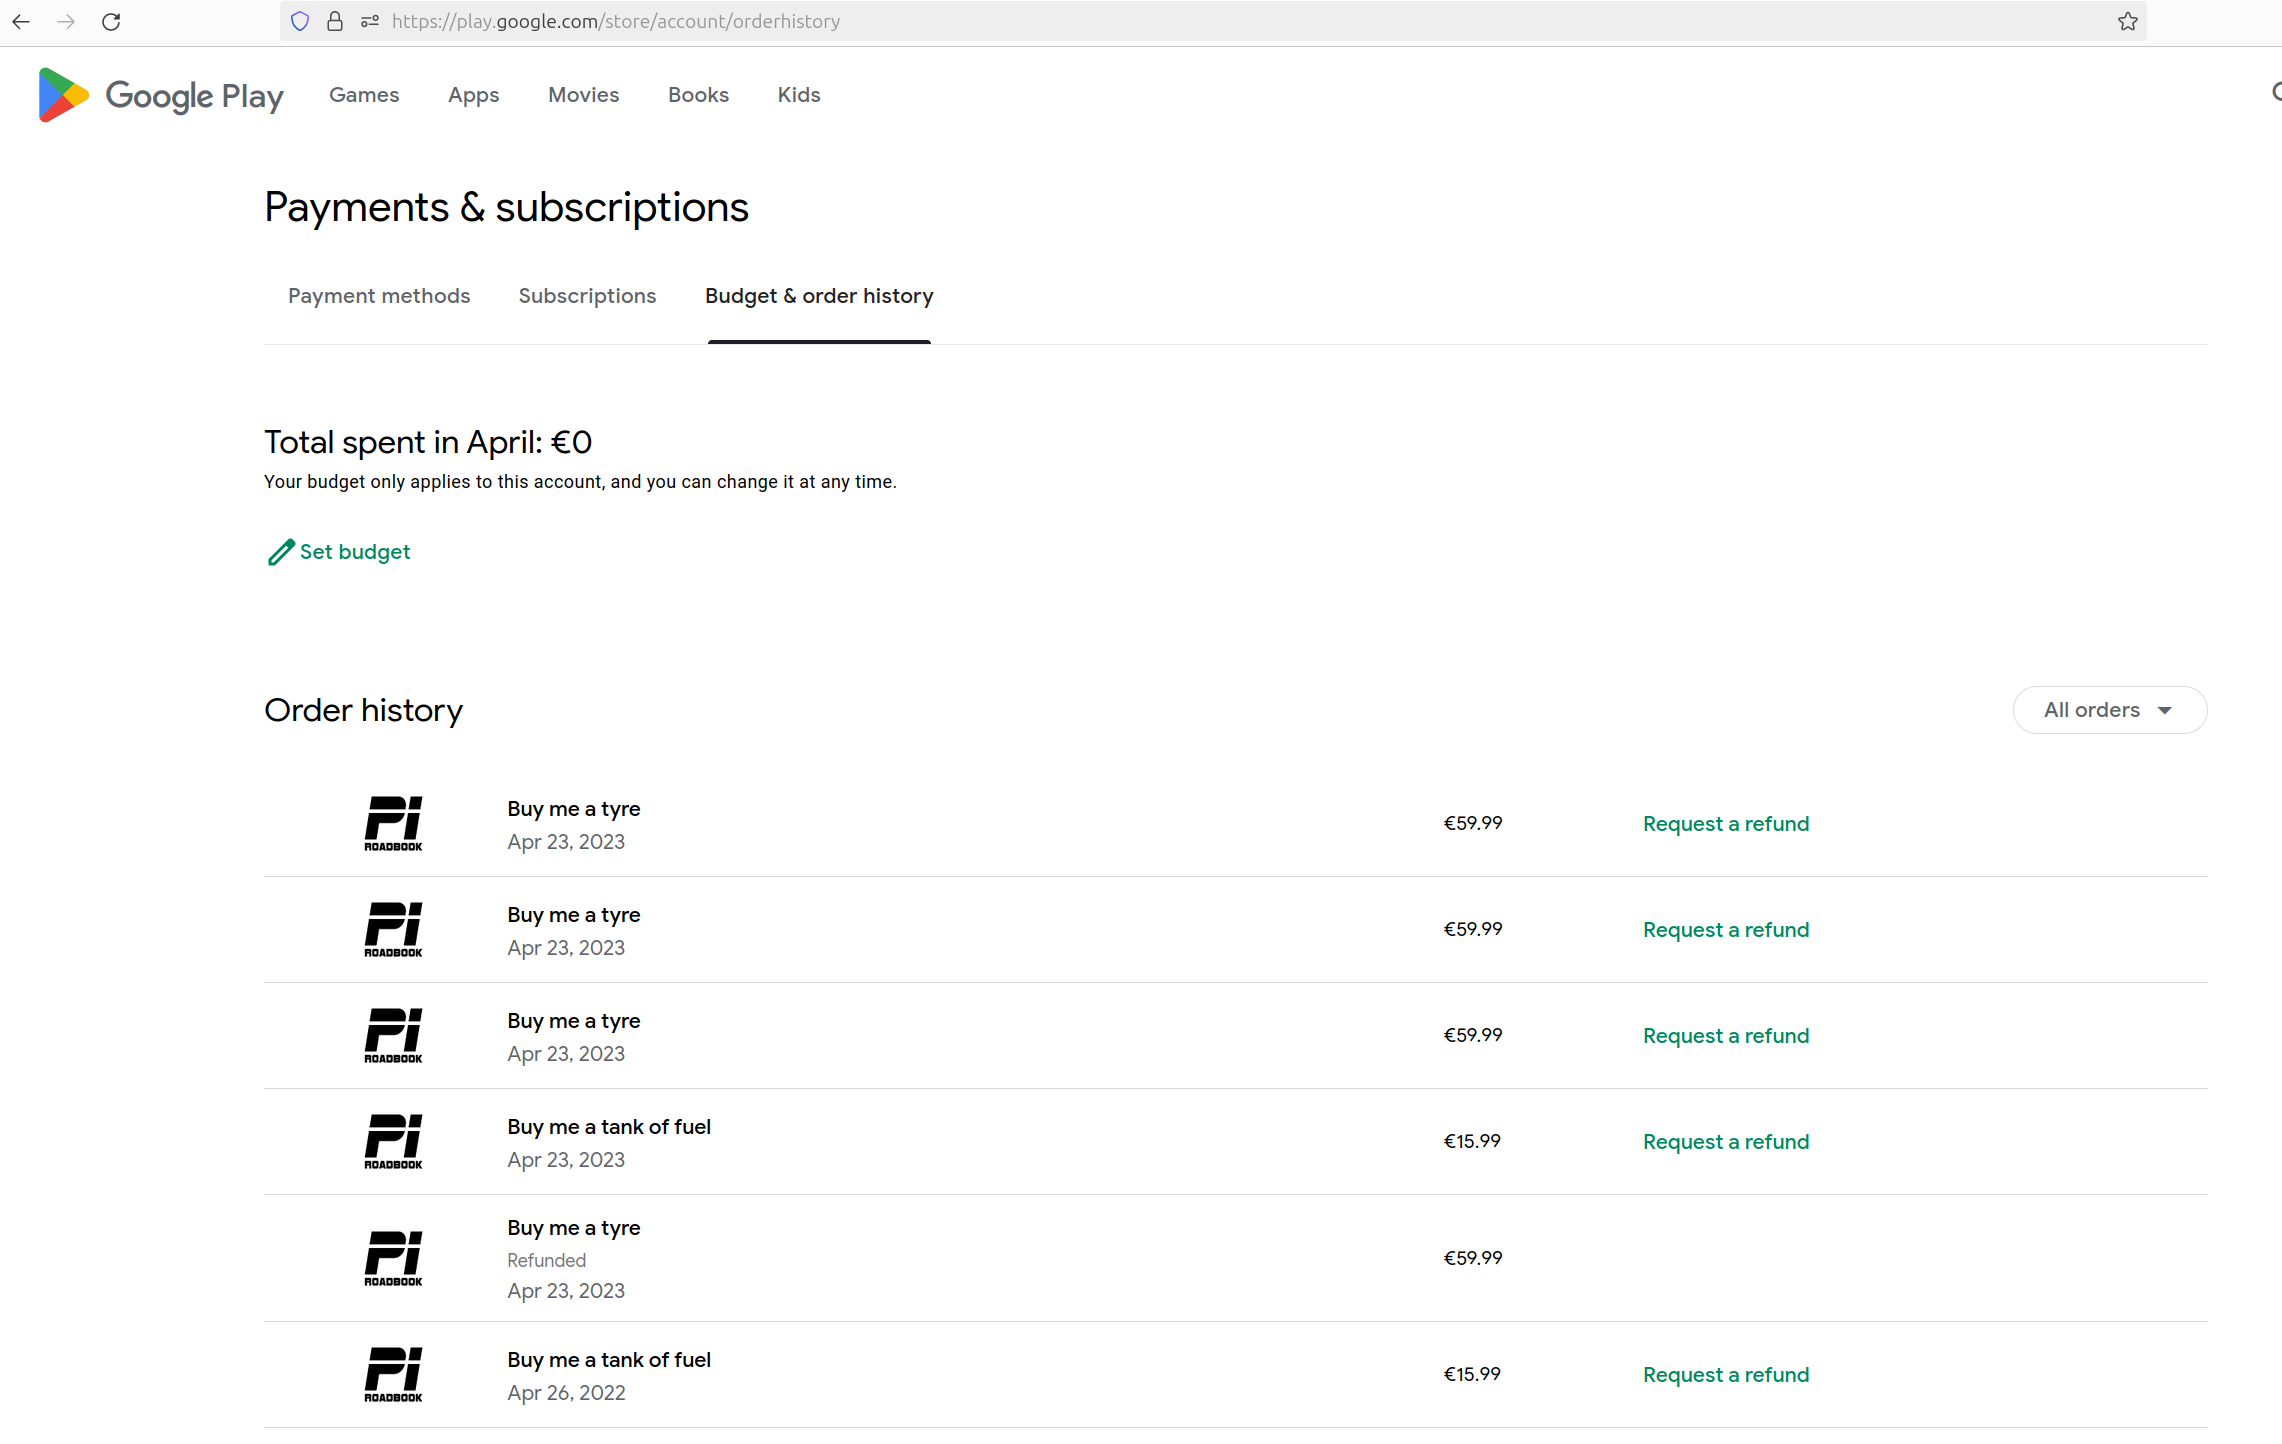
Task: Show site security padlock info
Action: tap(335, 21)
